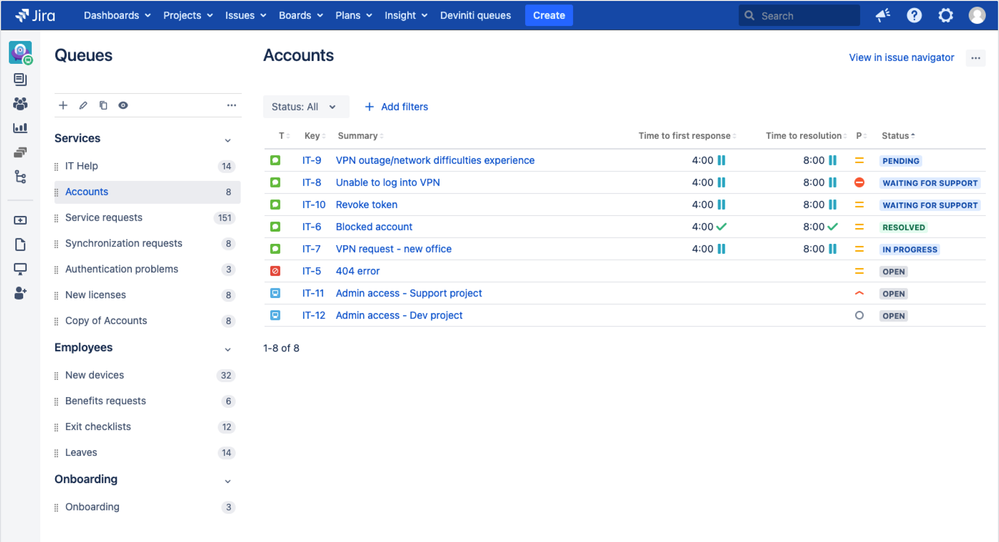The image size is (999, 542).
Task: Click the Create button
Action: tap(549, 15)
